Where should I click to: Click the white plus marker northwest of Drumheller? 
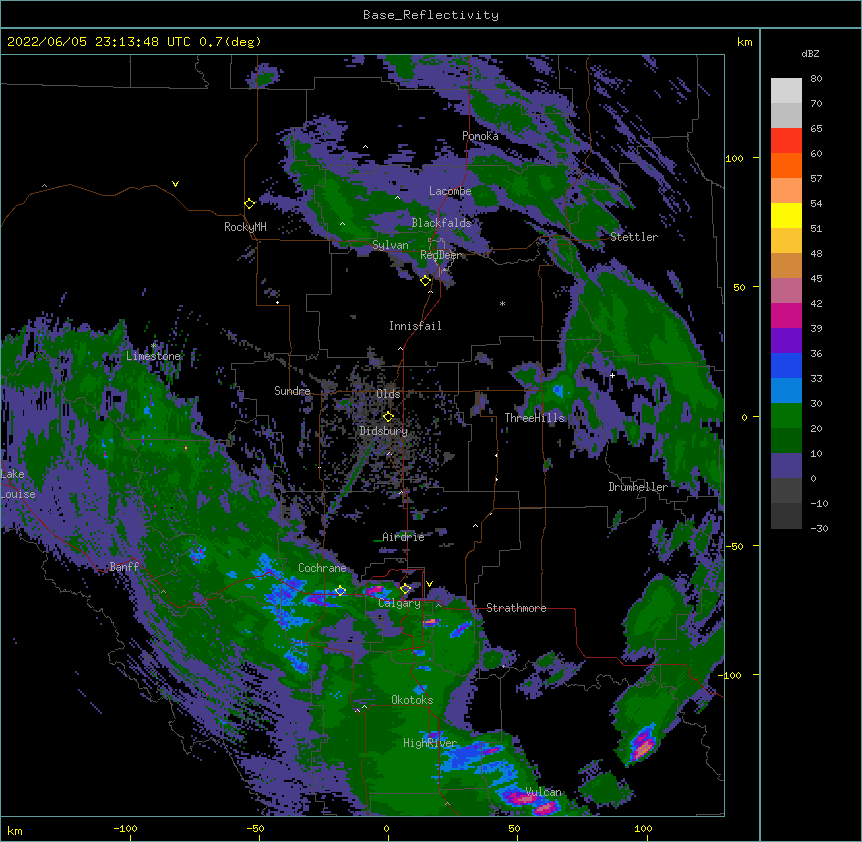pyautogui.click(x=612, y=375)
